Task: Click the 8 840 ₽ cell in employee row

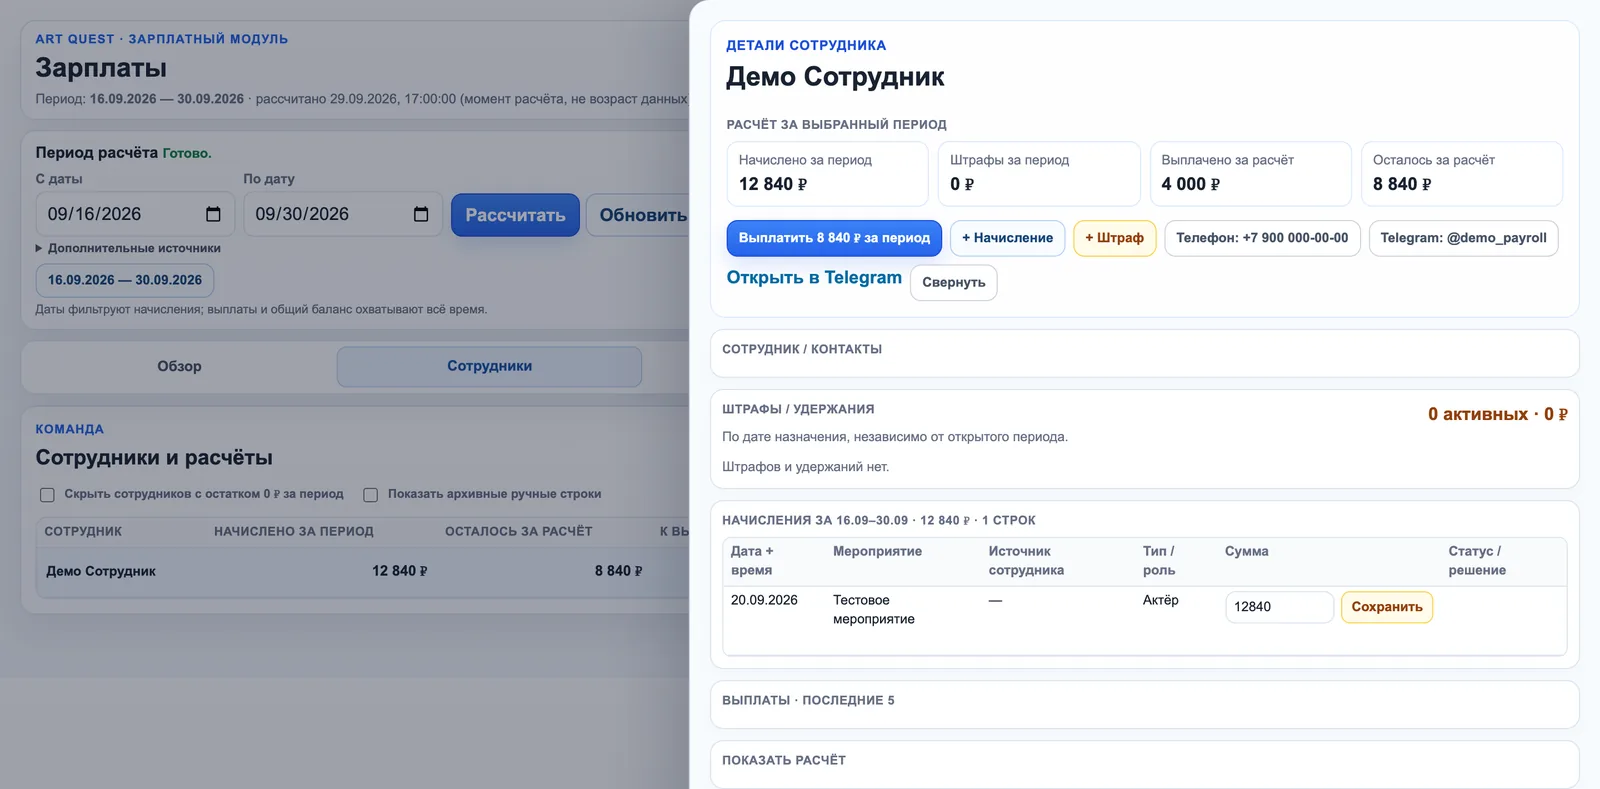Action: [618, 571]
